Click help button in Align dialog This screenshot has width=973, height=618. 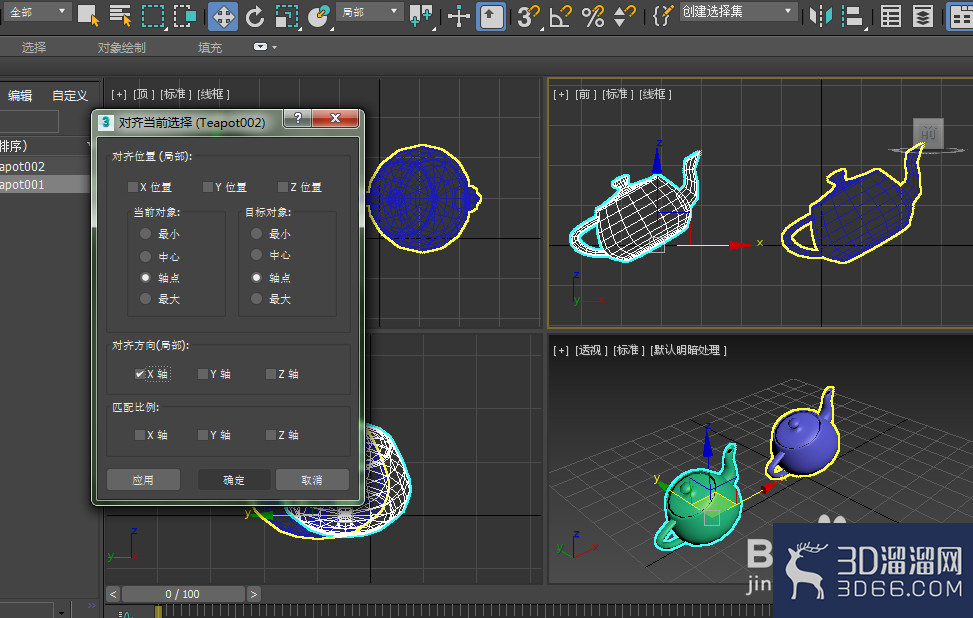[x=298, y=118]
